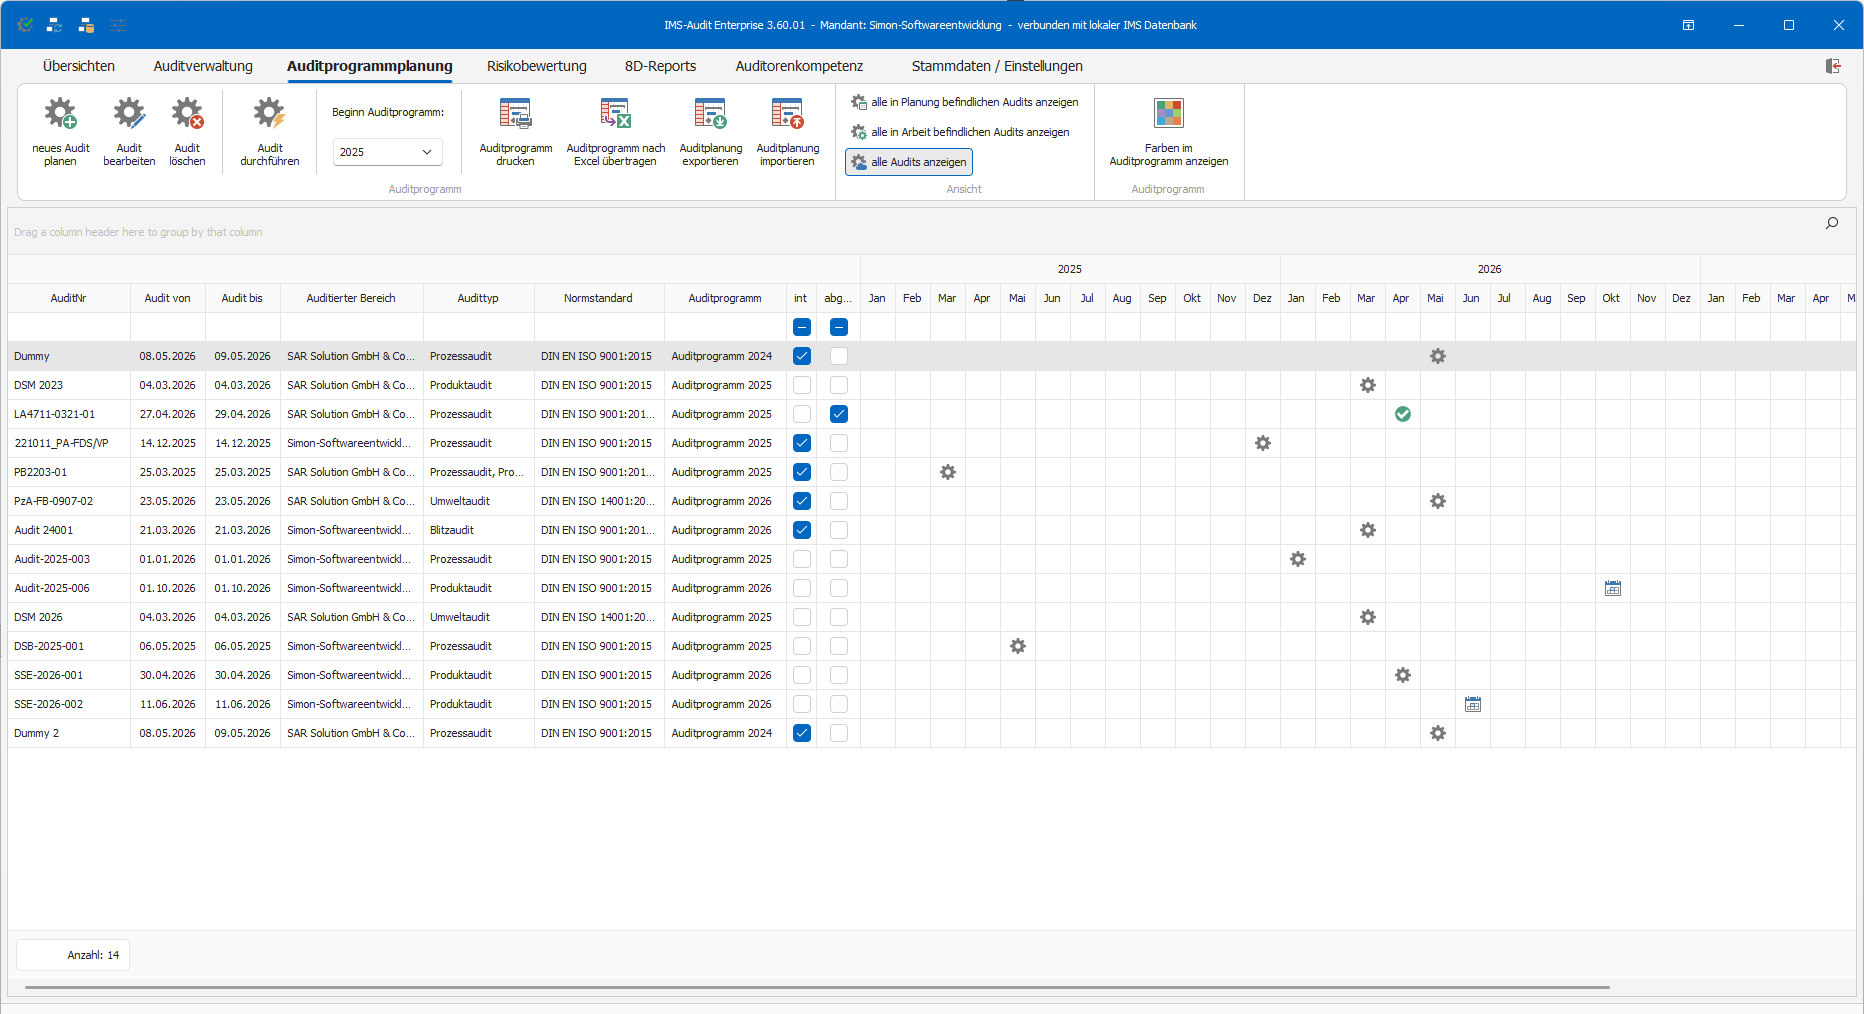Click the logout icon at top right

tap(1833, 66)
